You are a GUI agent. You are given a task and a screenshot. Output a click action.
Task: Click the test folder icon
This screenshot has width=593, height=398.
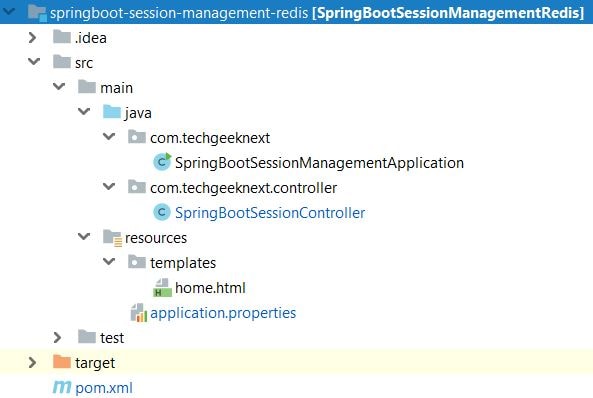coord(87,336)
